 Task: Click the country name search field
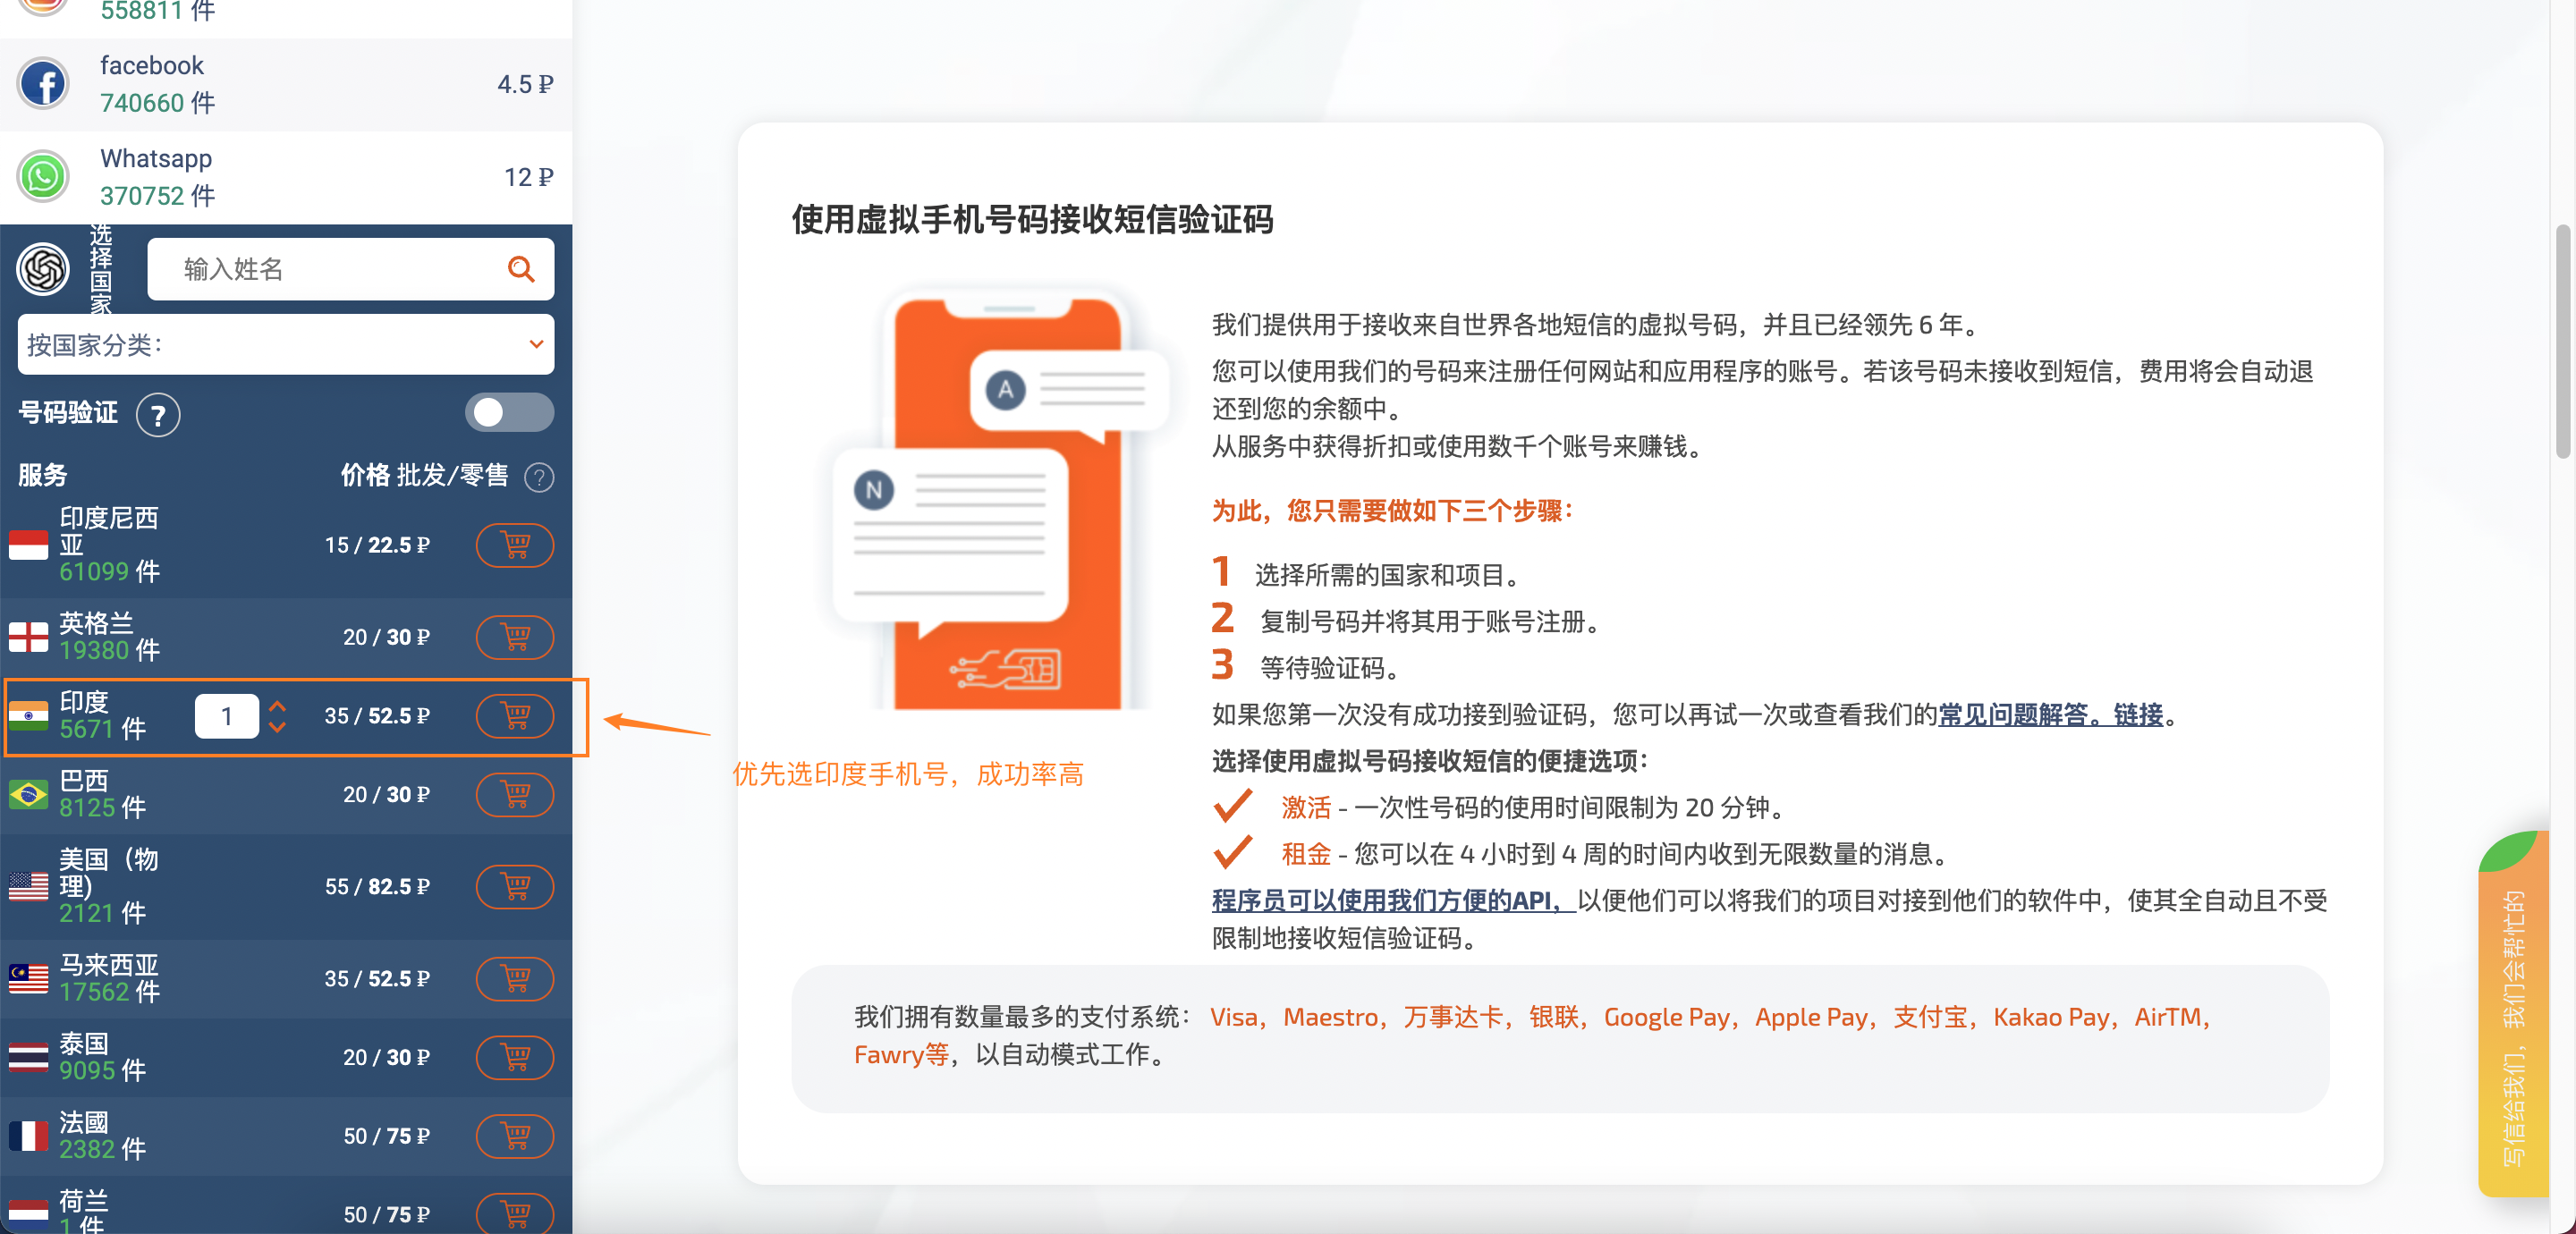point(330,269)
